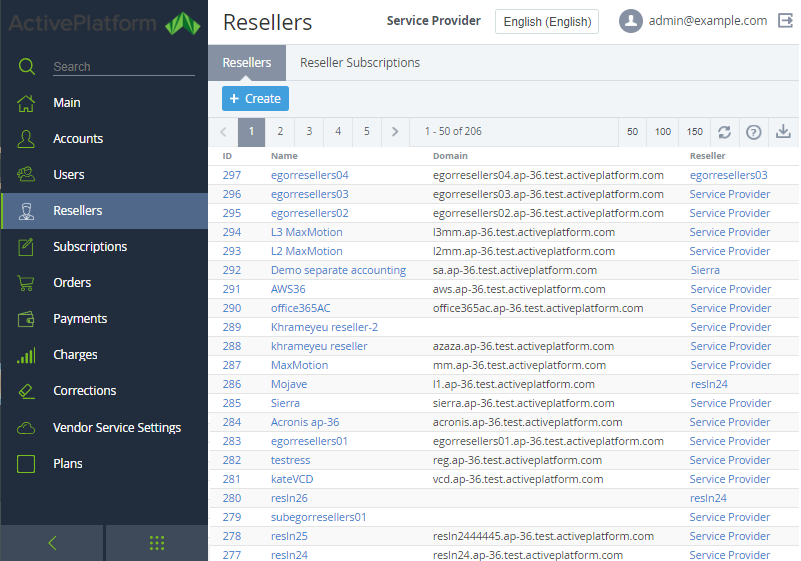Image resolution: width=801 pixels, height=561 pixels.
Task: Jump to page 3 of results
Action: (309, 132)
